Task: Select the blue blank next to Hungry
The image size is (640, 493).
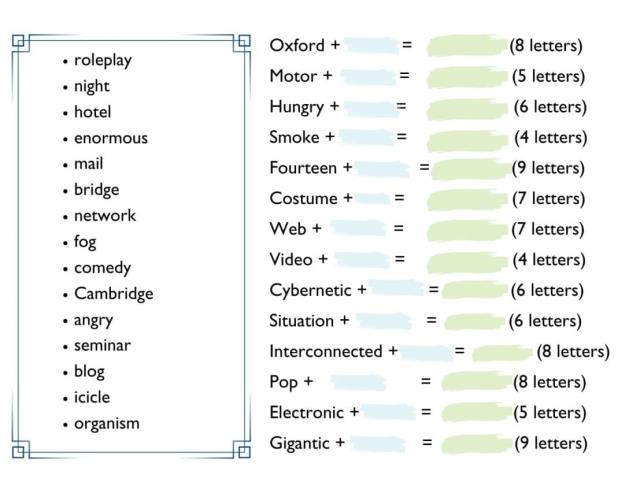Action: [370, 107]
